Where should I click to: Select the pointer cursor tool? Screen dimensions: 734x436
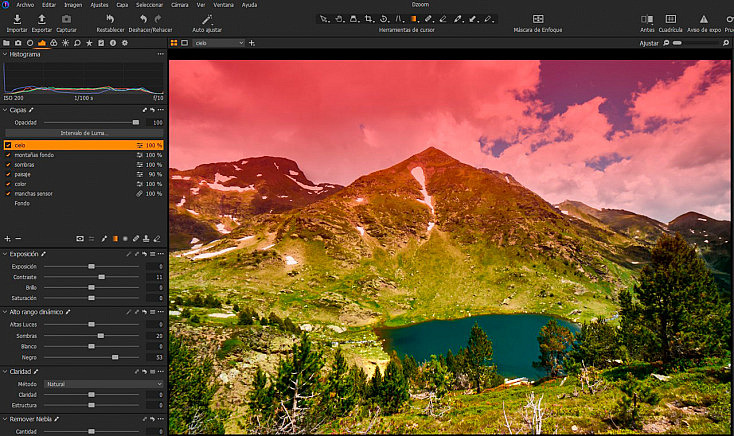coord(323,19)
